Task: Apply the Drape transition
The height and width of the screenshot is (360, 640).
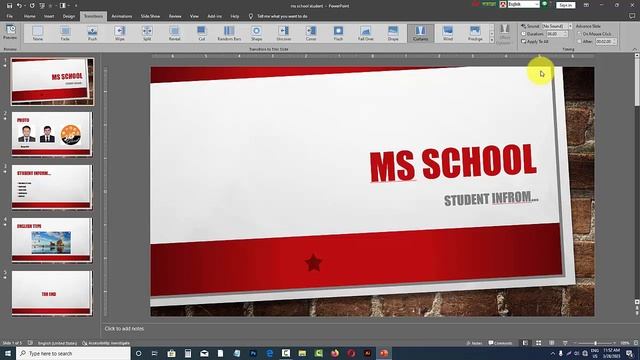Action: click(393, 33)
